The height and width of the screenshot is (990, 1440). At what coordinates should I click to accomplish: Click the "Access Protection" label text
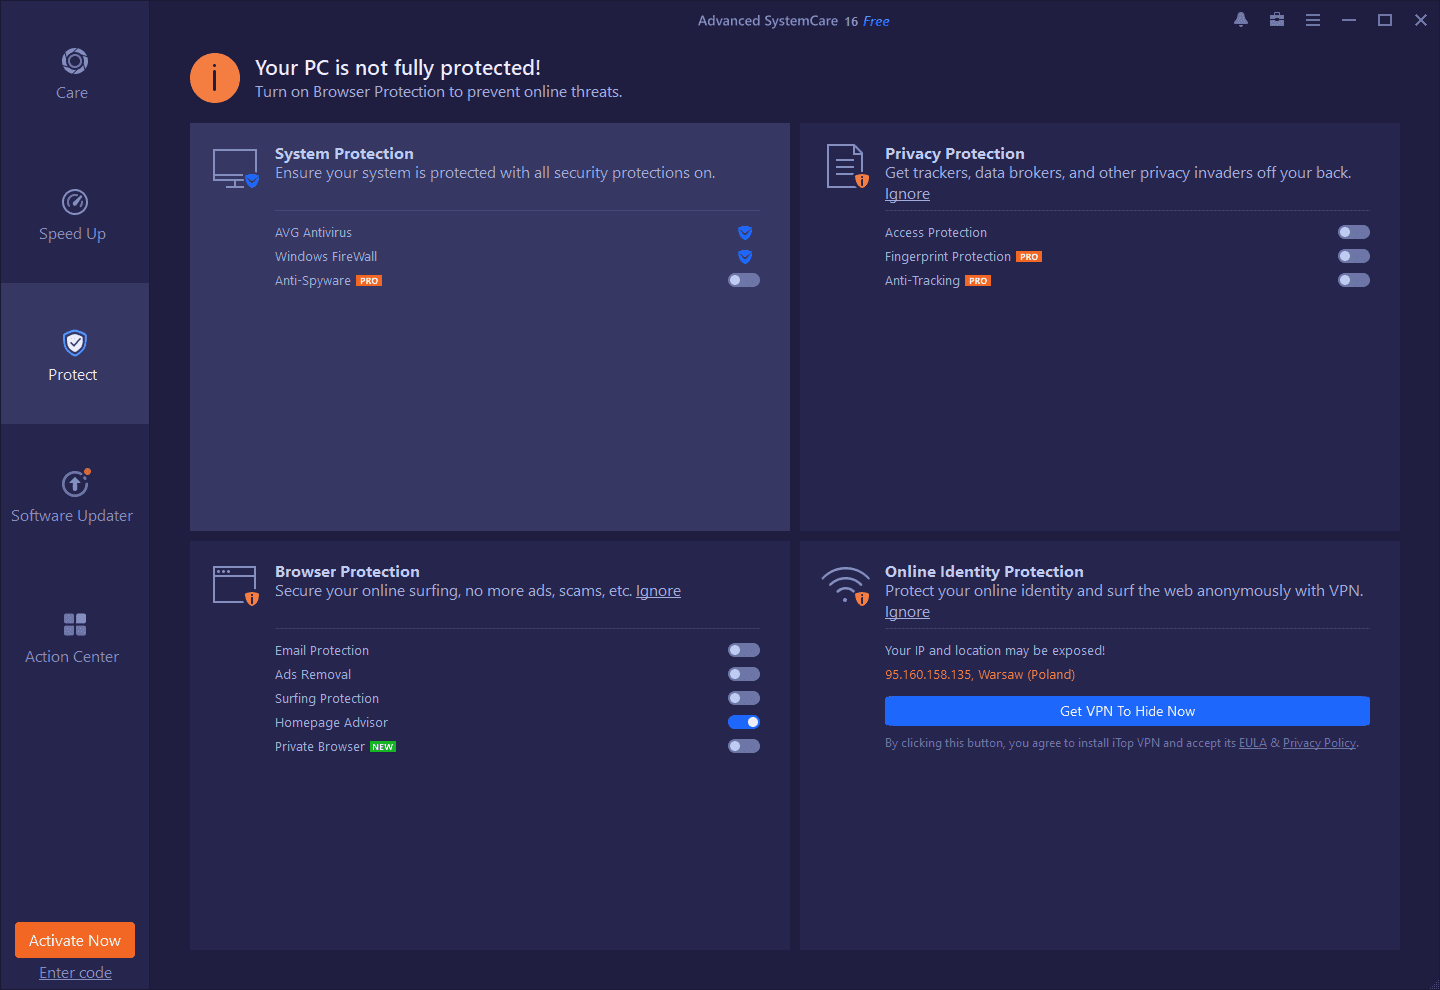coord(936,233)
